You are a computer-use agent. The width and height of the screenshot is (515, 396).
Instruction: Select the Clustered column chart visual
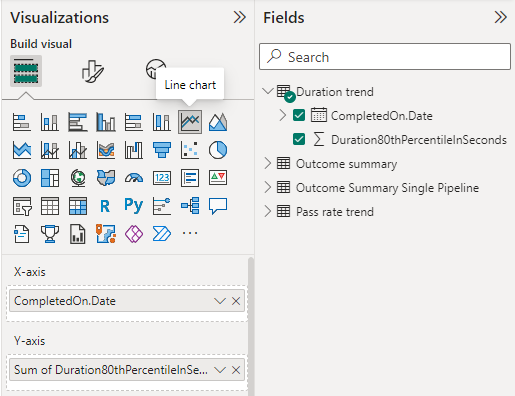[106, 122]
